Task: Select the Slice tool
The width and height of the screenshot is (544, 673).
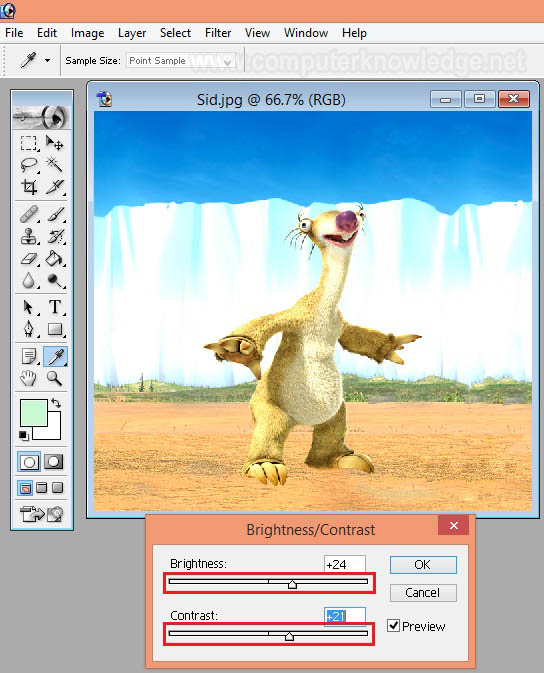Action: [55, 187]
